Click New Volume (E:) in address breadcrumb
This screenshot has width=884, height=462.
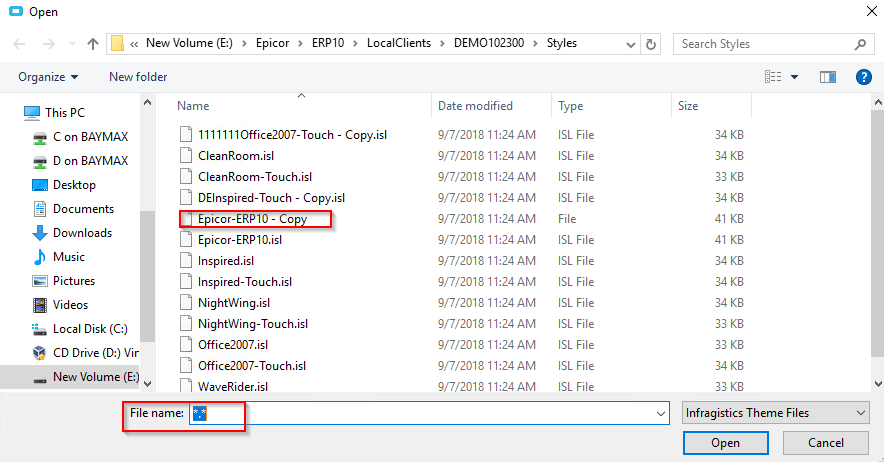[x=189, y=43]
